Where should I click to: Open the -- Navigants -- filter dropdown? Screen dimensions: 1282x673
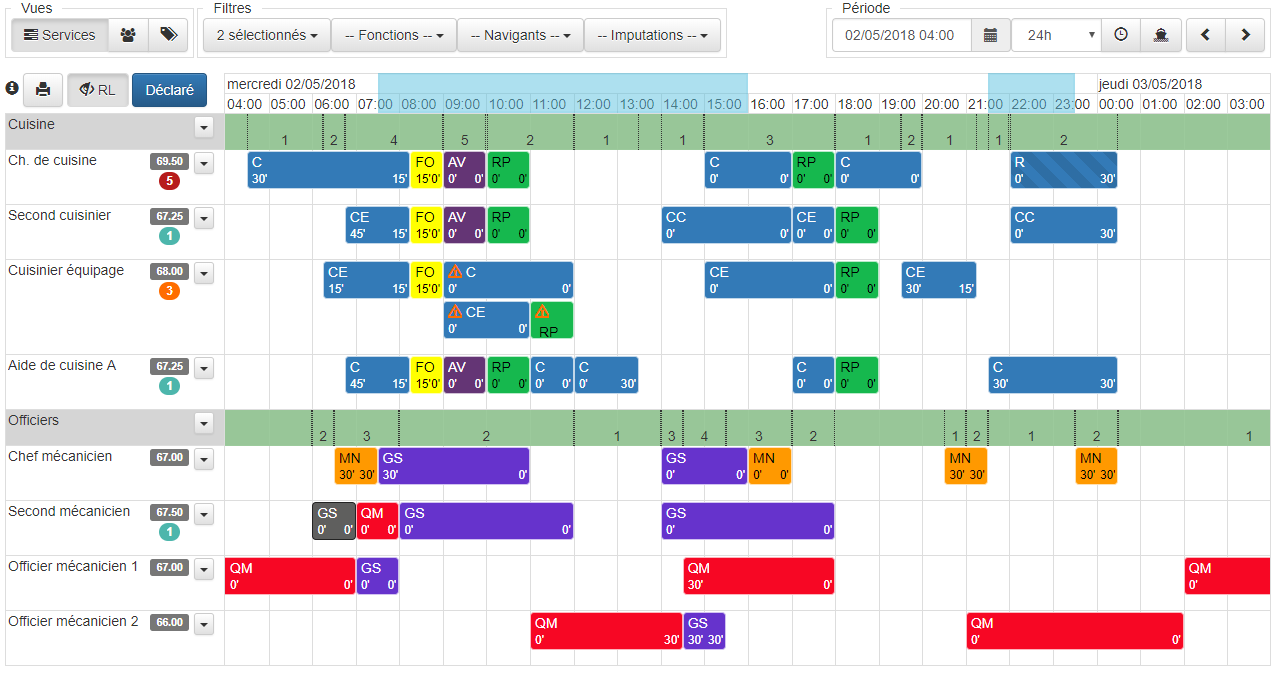(x=519, y=34)
